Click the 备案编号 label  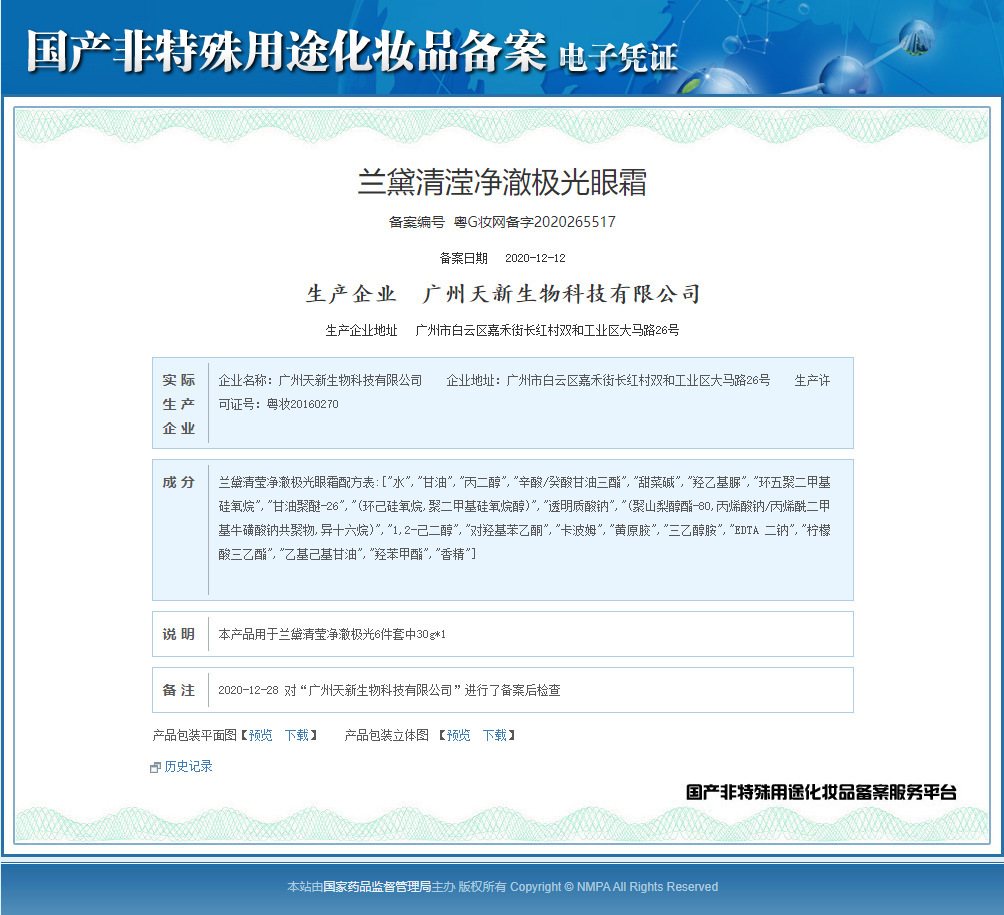click(x=417, y=222)
